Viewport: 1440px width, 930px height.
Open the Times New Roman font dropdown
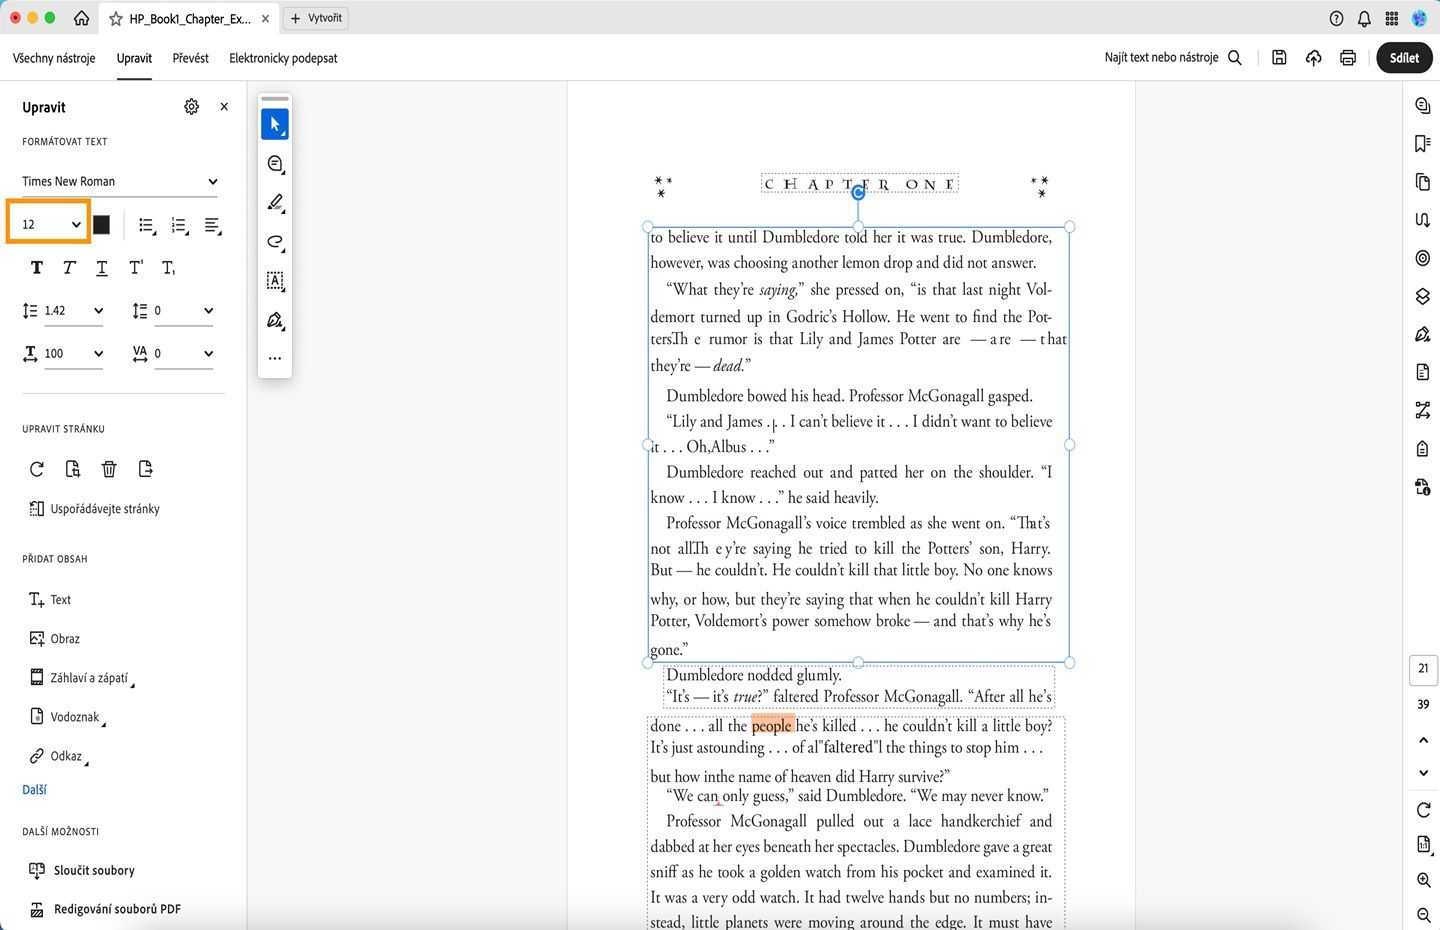click(x=120, y=181)
